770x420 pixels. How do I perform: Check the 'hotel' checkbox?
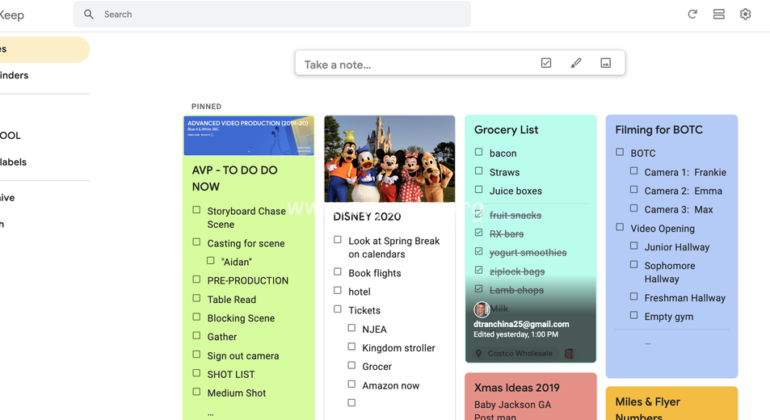click(x=337, y=290)
